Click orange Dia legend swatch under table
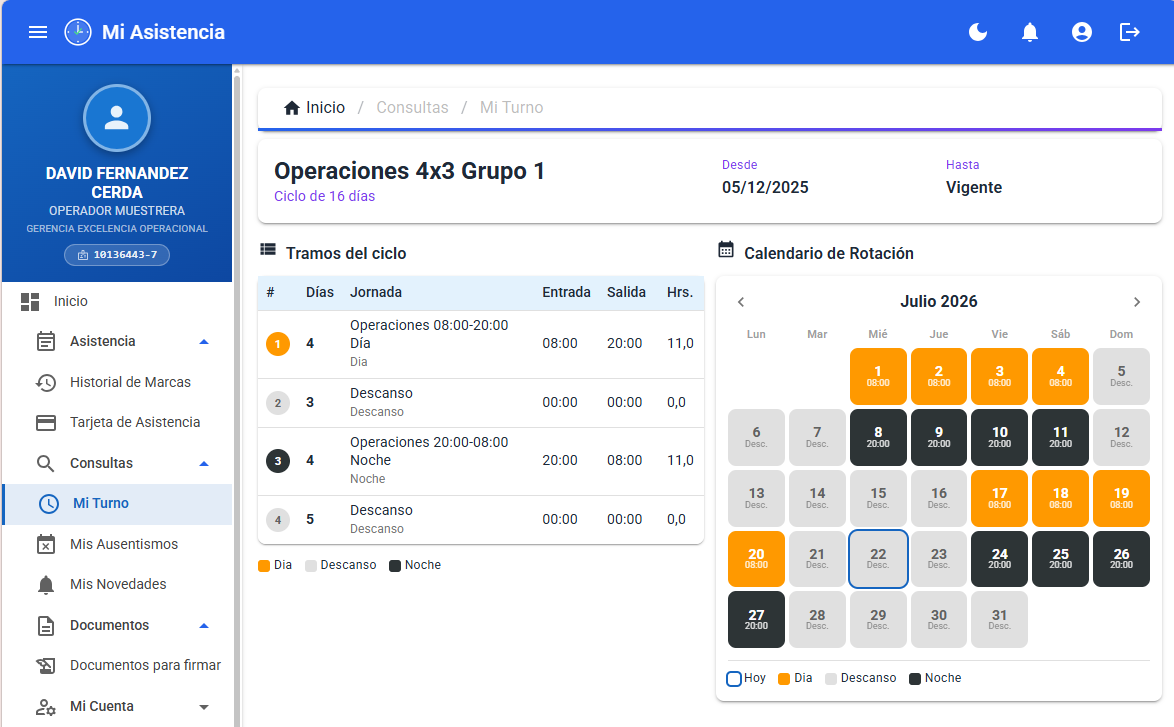This screenshot has width=1174, height=727. (x=264, y=566)
